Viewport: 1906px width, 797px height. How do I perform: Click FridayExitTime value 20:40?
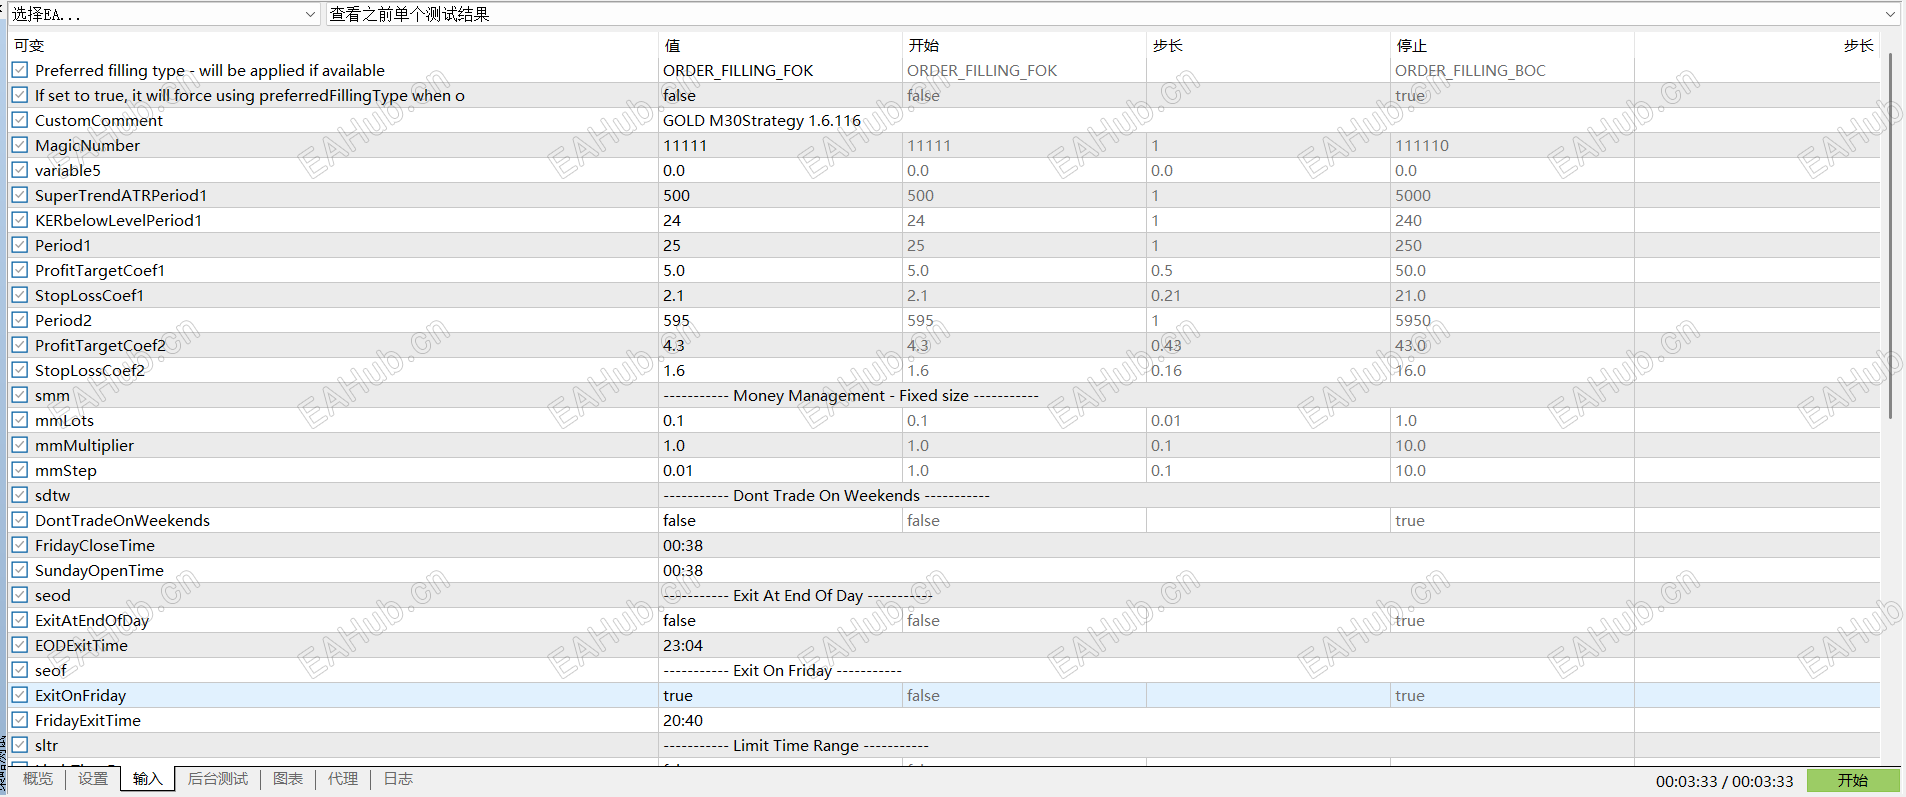(683, 720)
